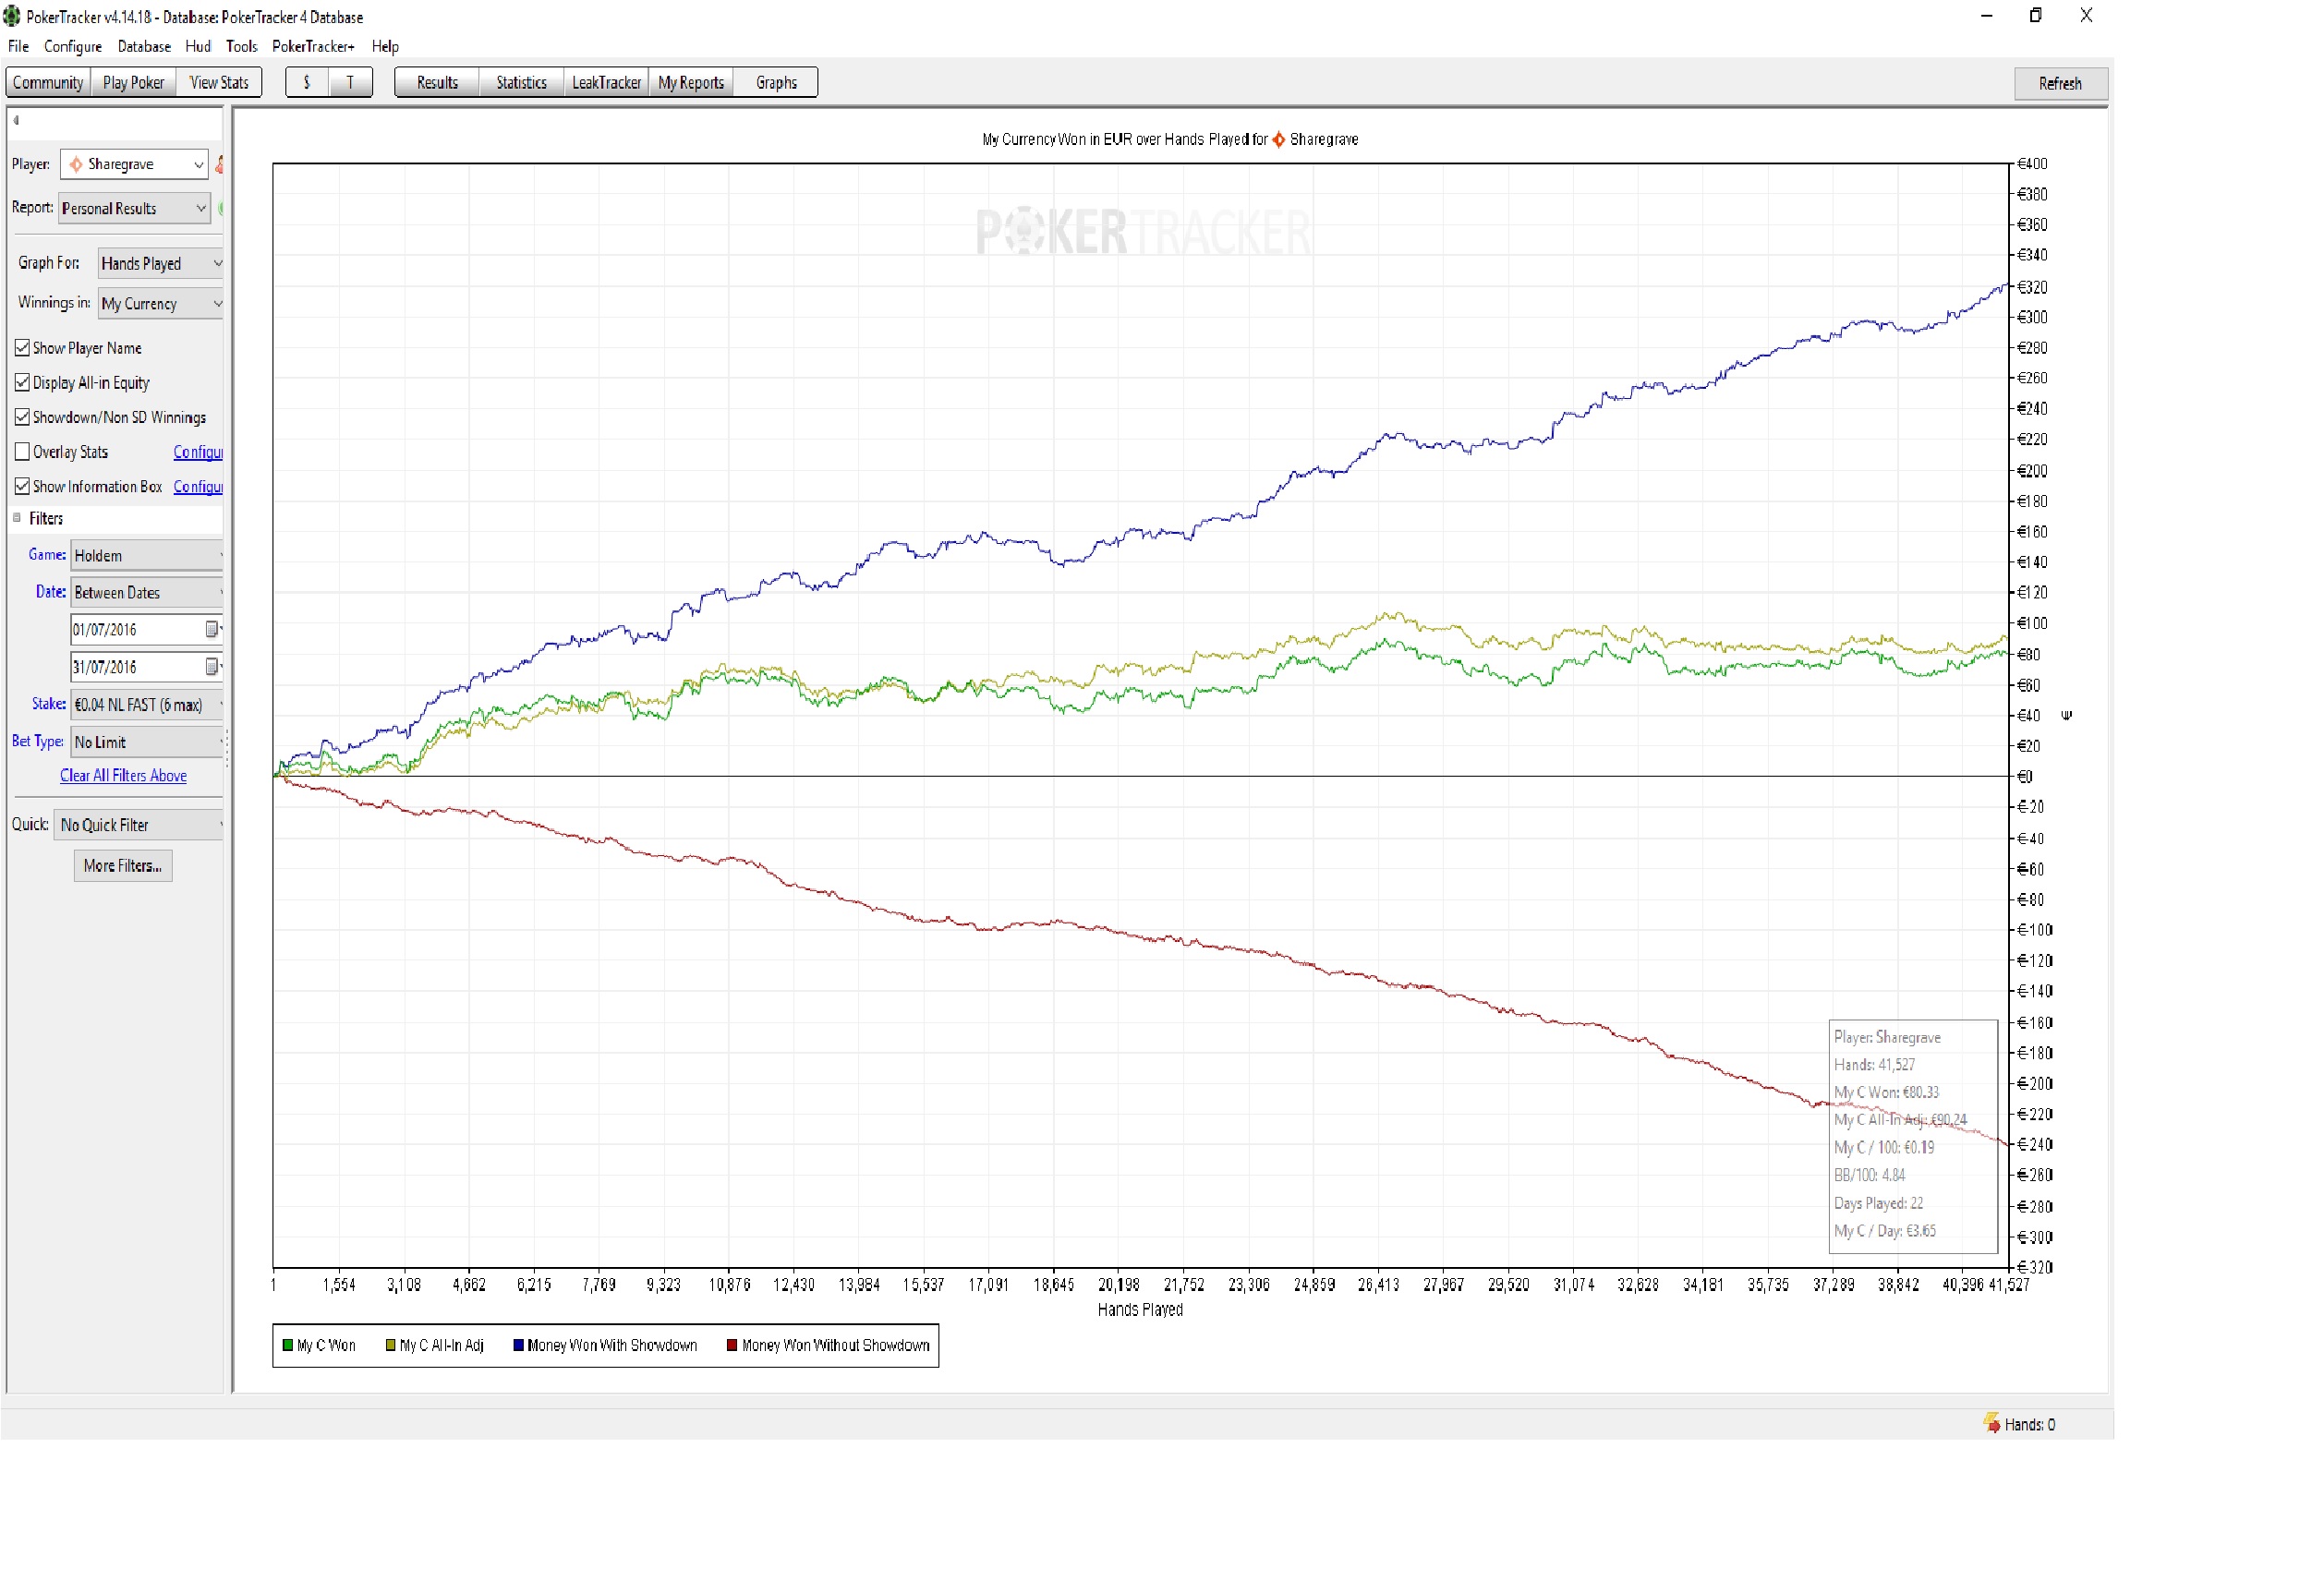Open the Stake filter dropdown
This screenshot has height=1581, width=2324.
click(147, 705)
